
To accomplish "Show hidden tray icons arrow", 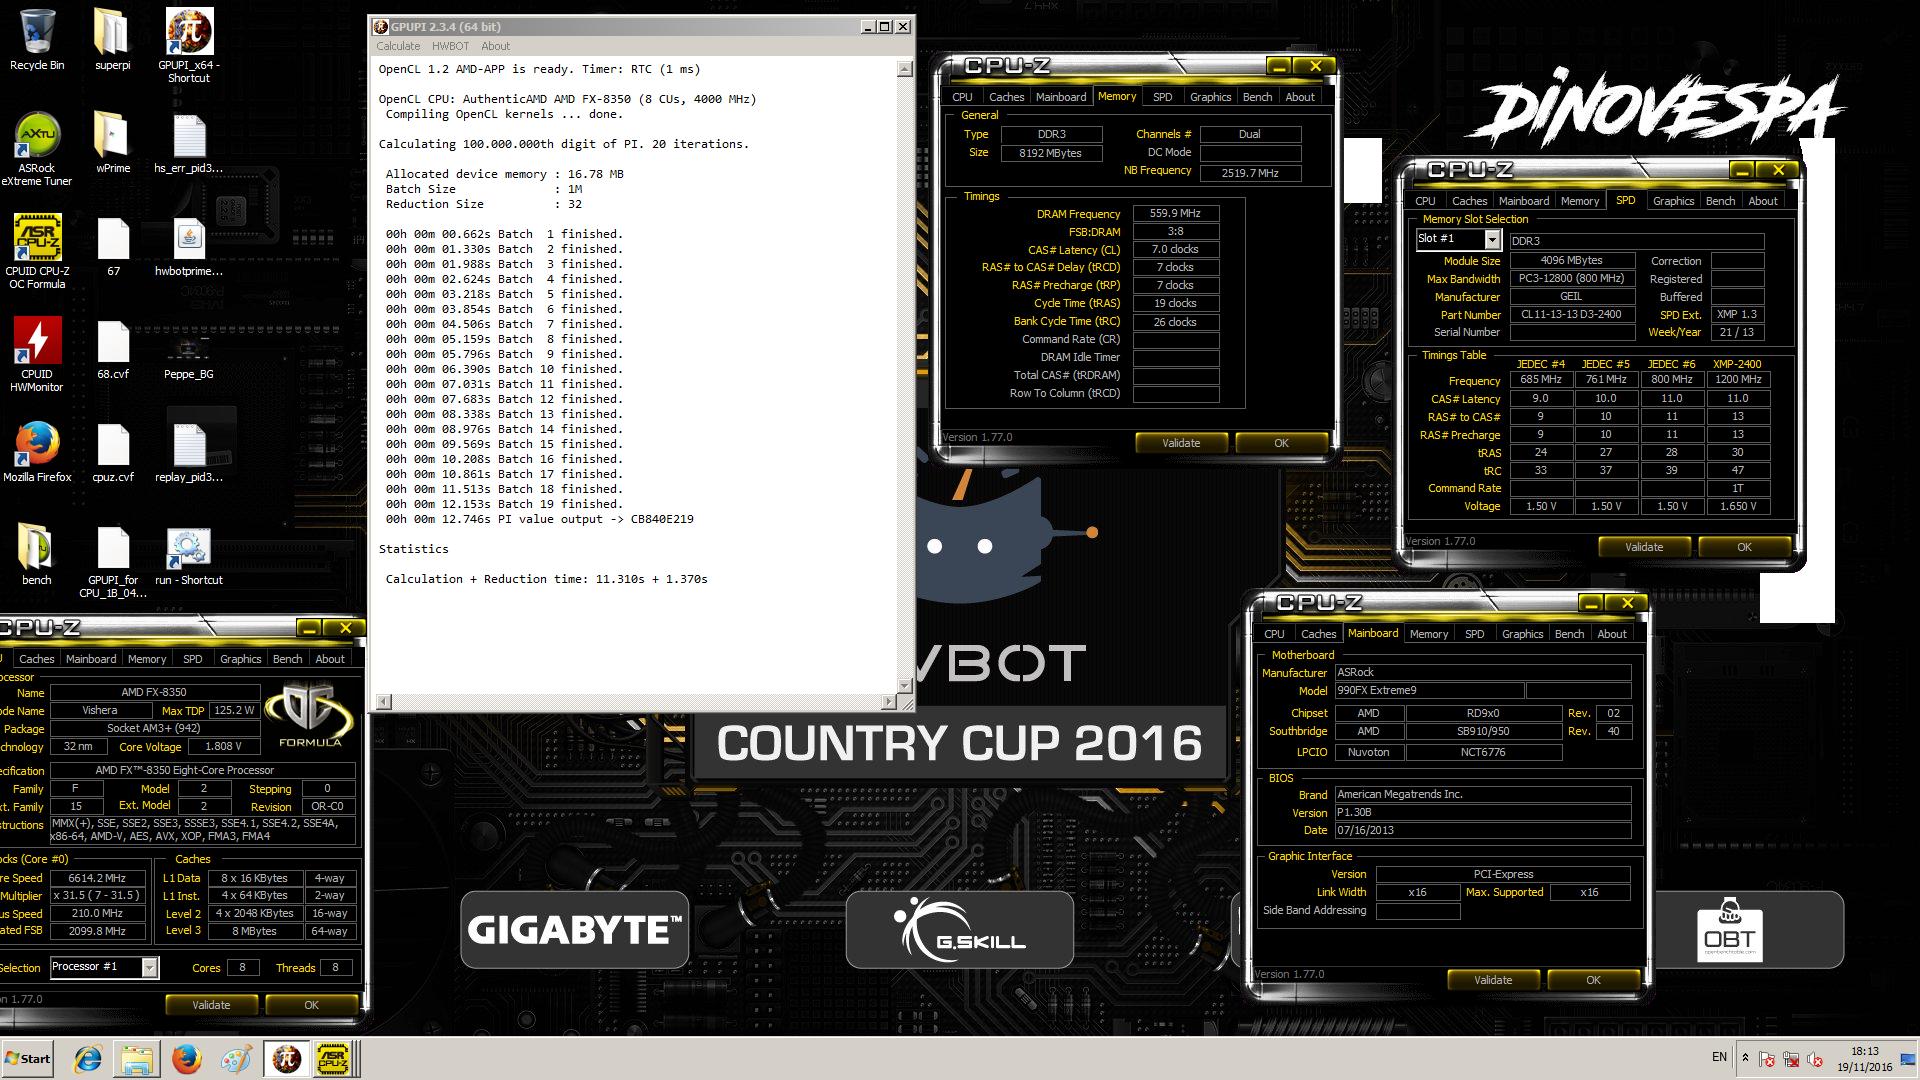I will click(x=1745, y=1058).
